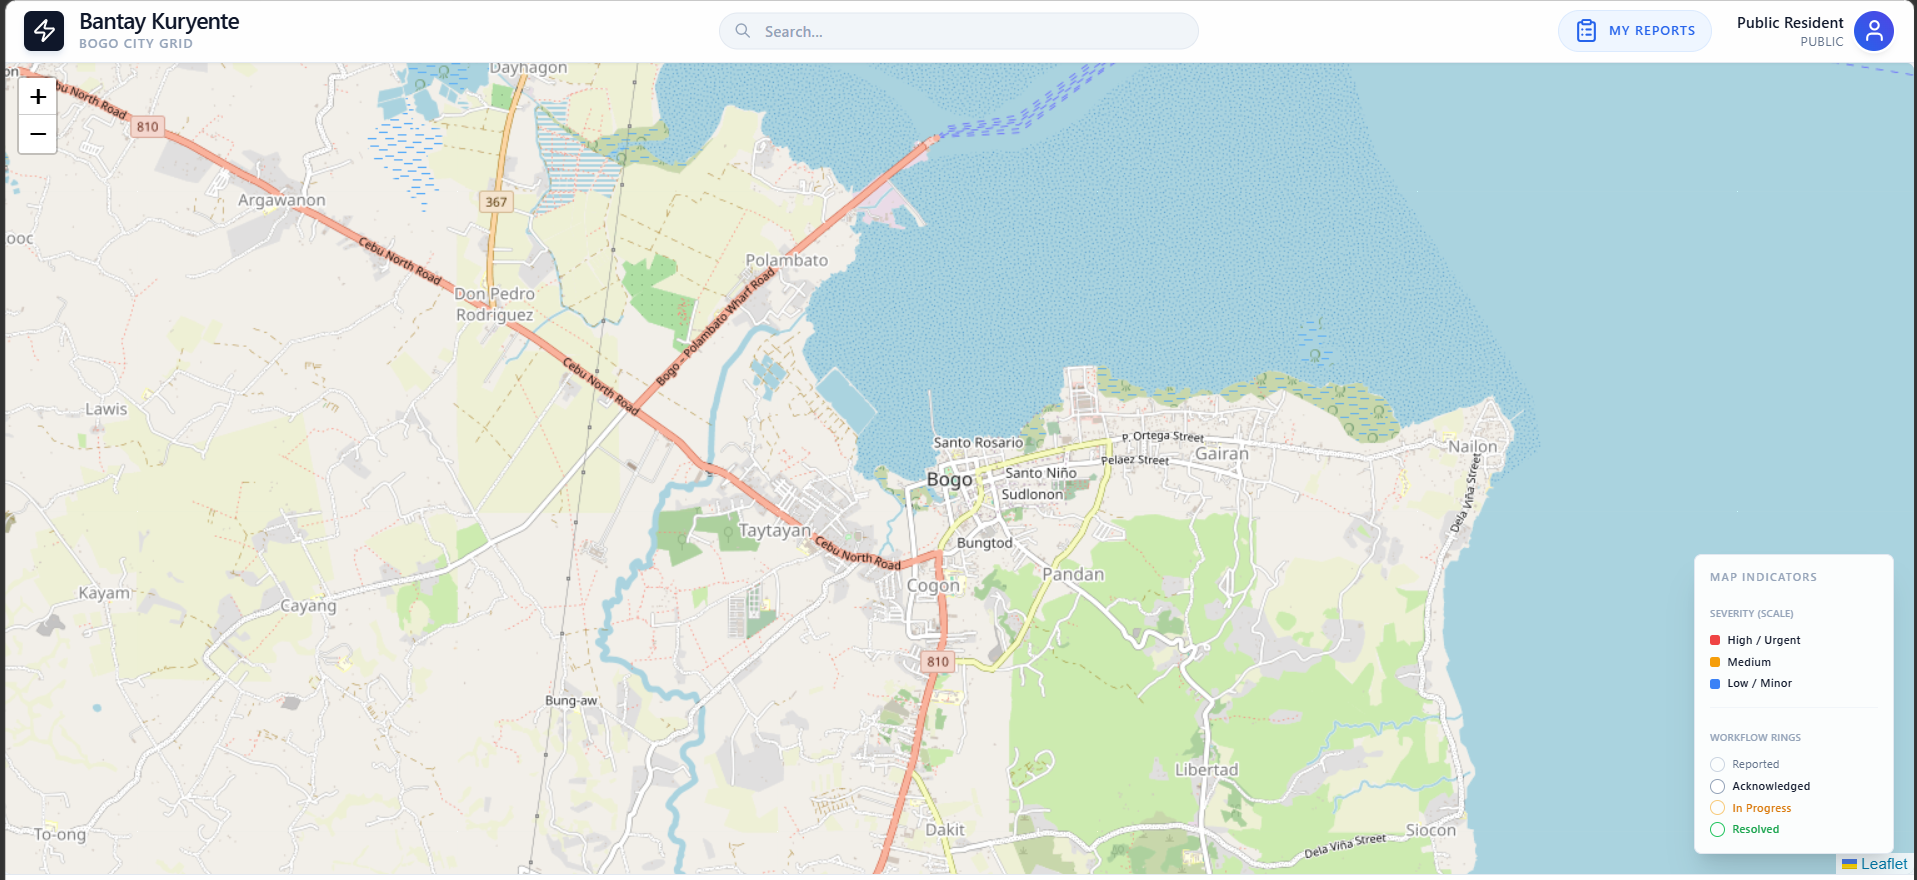The image size is (1917, 880).
Task: Click the Public Resident profile avatar
Action: coord(1874,31)
